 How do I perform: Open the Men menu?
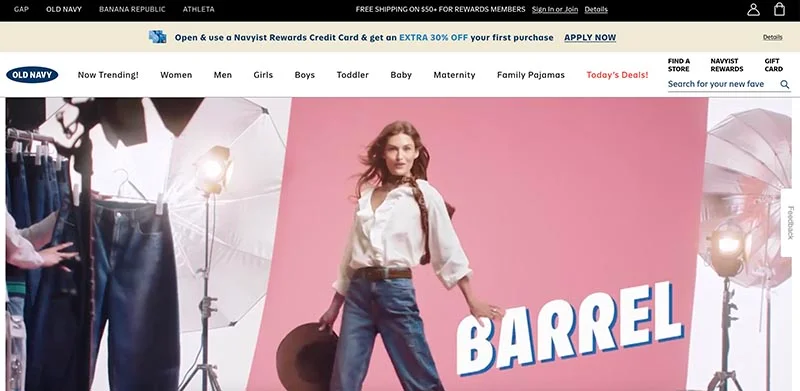click(222, 75)
